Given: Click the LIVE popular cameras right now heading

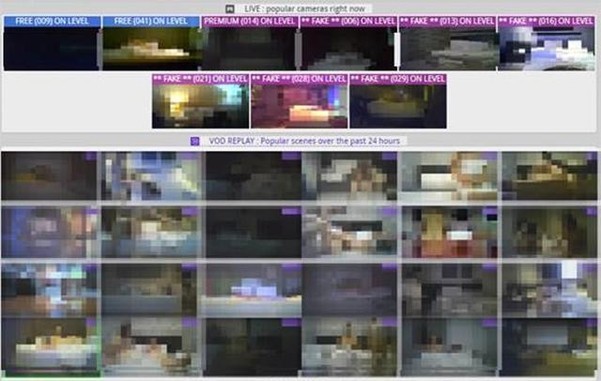Looking at the screenshot, I should 305,9.
